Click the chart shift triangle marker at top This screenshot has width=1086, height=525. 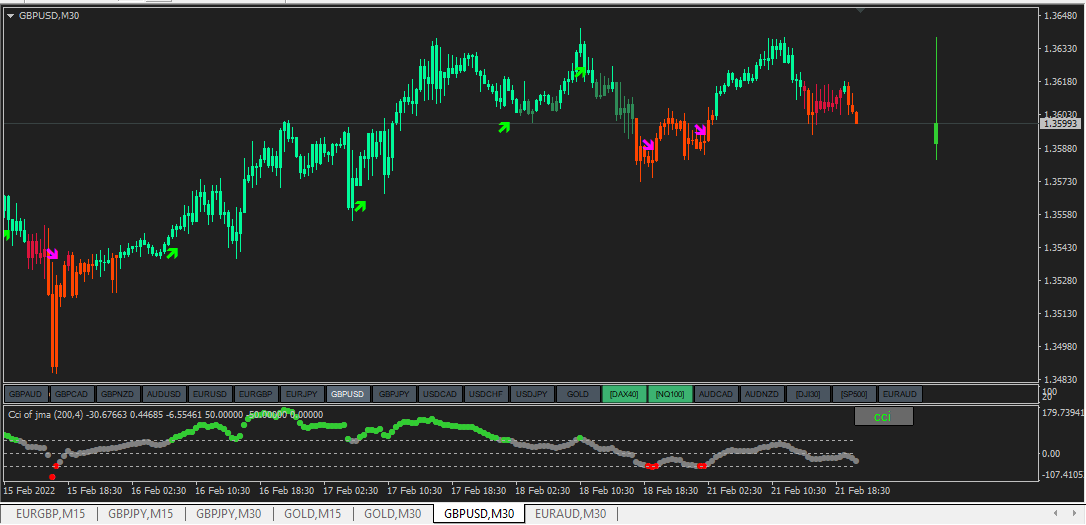coord(860,10)
